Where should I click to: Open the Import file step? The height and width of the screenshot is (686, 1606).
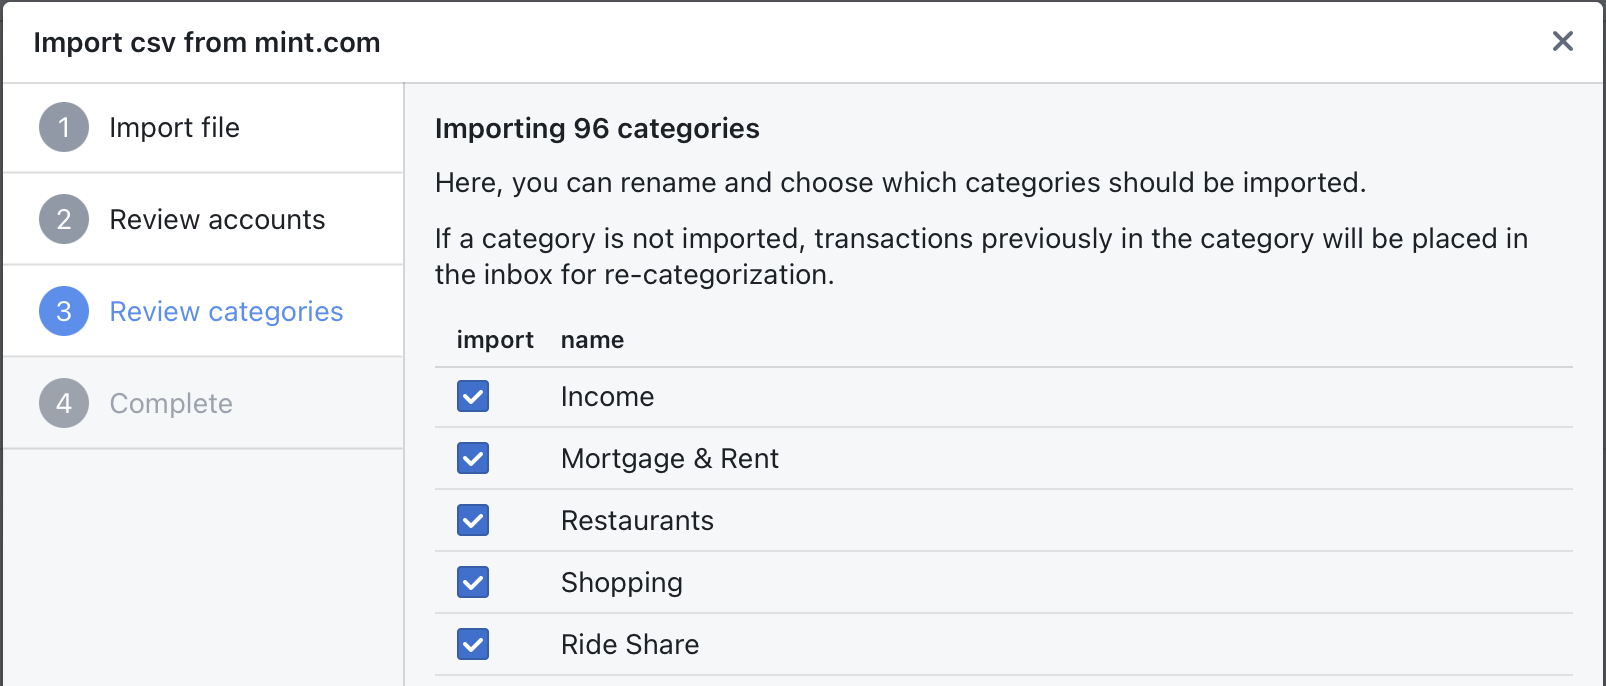[x=174, y=127]
